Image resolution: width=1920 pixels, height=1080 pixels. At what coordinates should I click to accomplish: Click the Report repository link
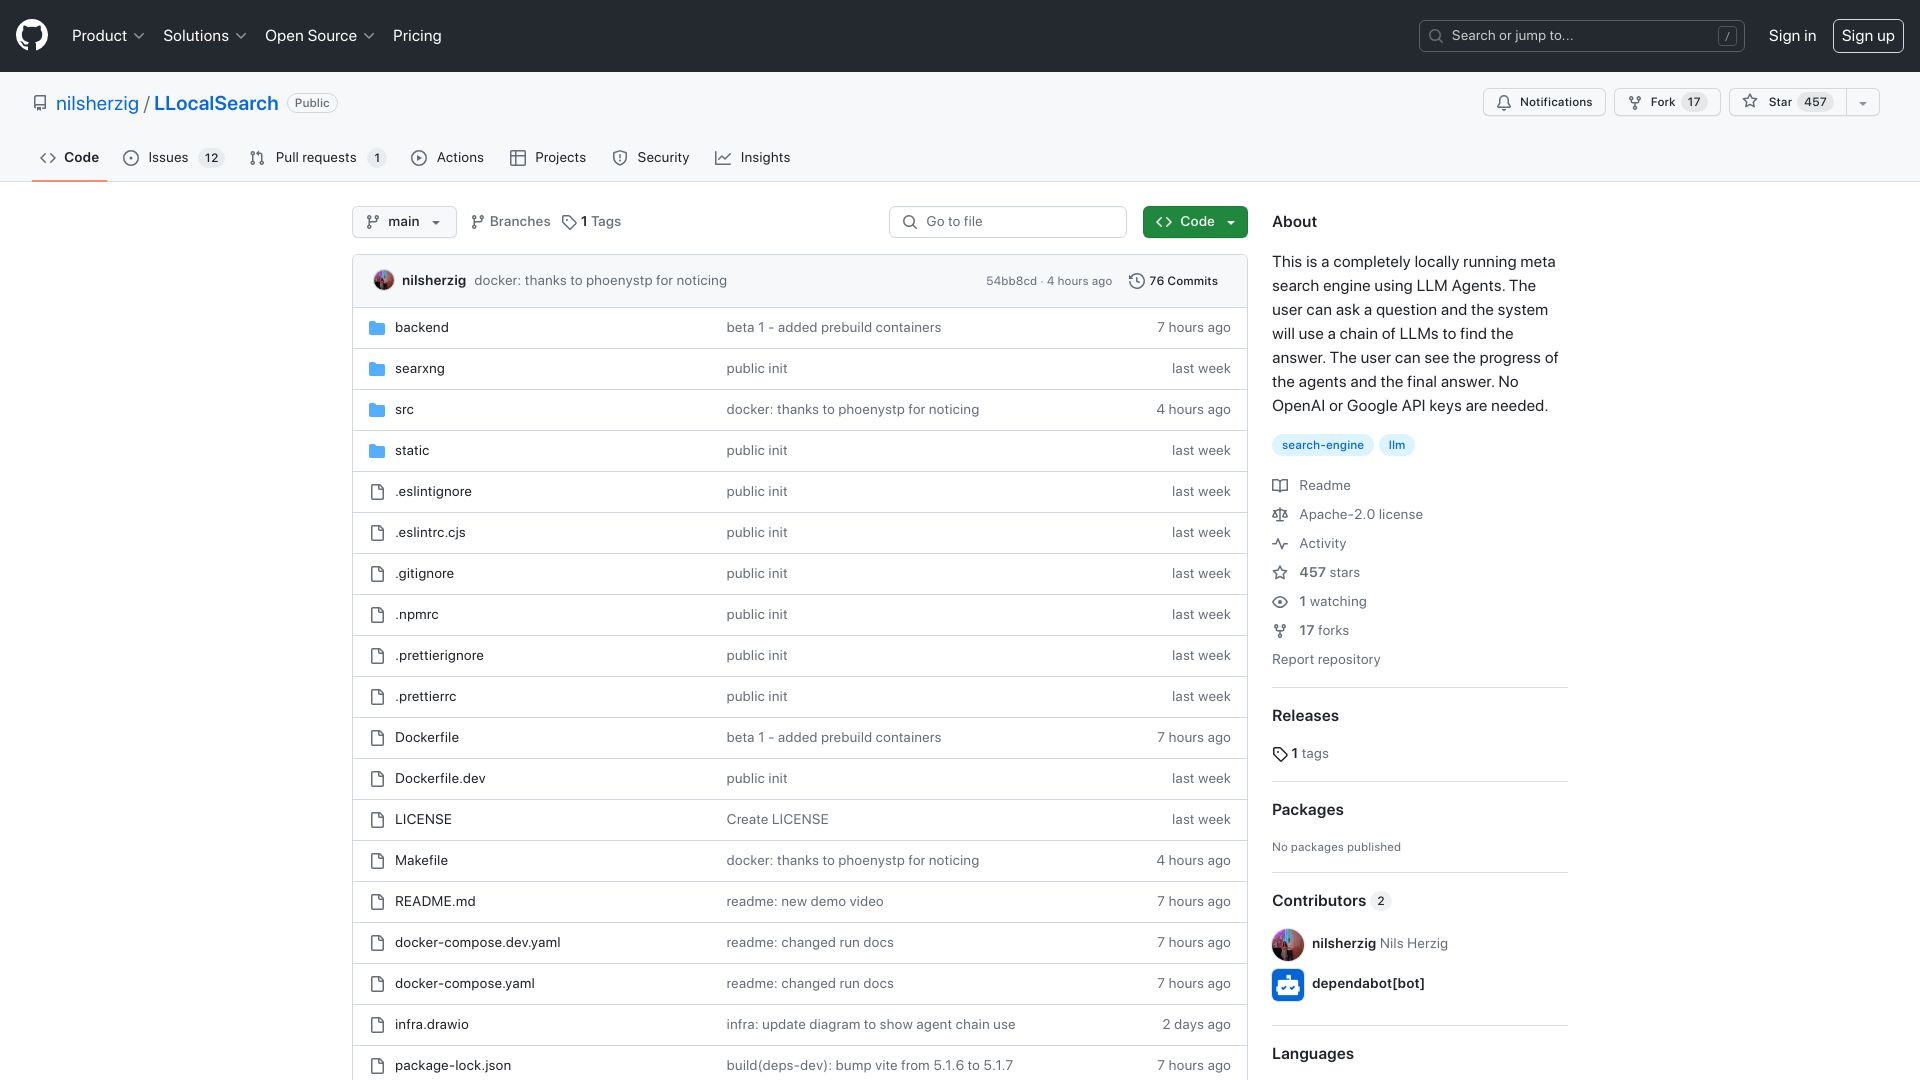click(1326, 660)
